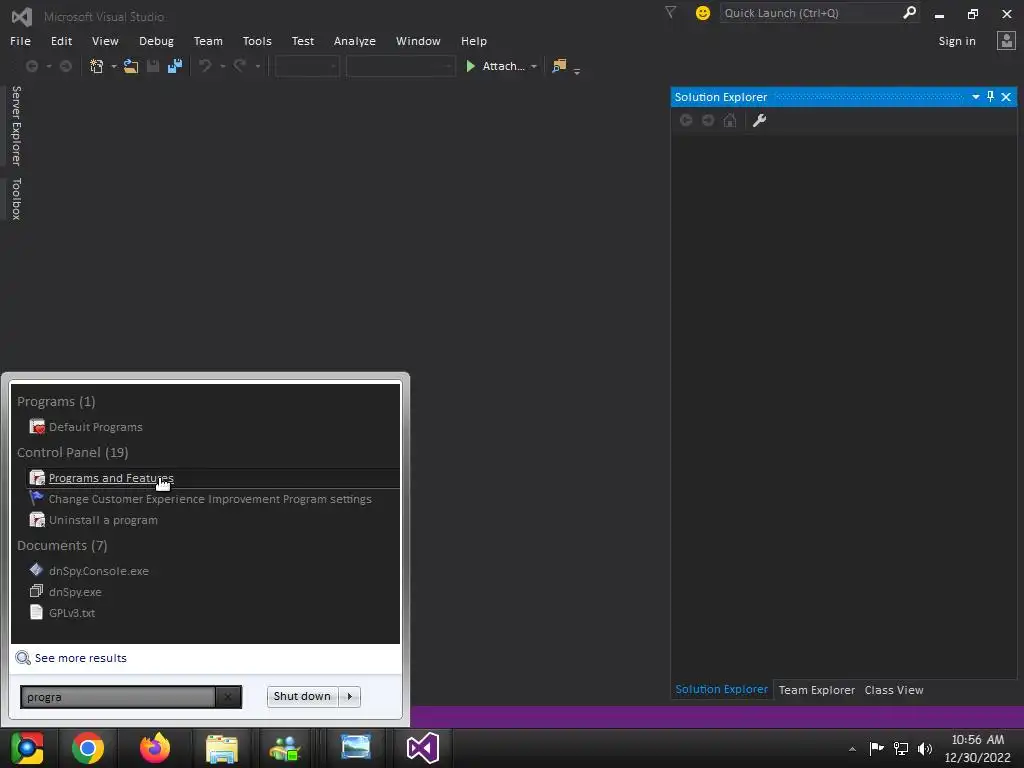Screen dimensions: 1024x768
Task: Open the Server Explorer side tab
Action: [x=16, y=125]
